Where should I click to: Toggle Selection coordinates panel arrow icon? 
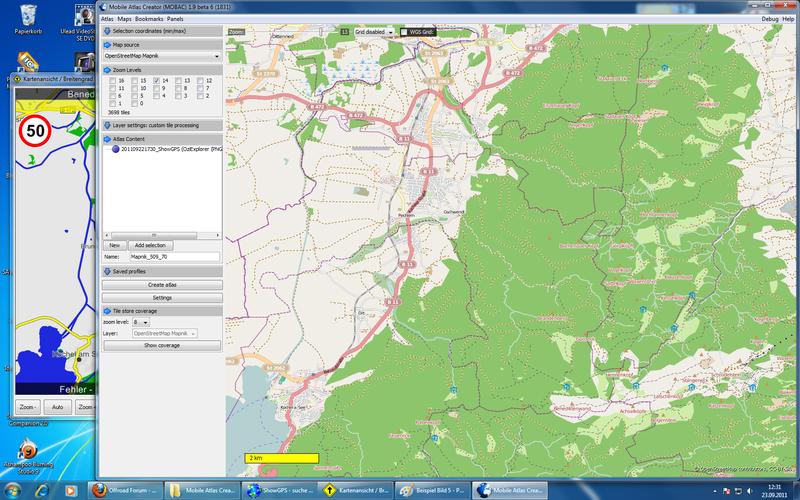(107, 31)
